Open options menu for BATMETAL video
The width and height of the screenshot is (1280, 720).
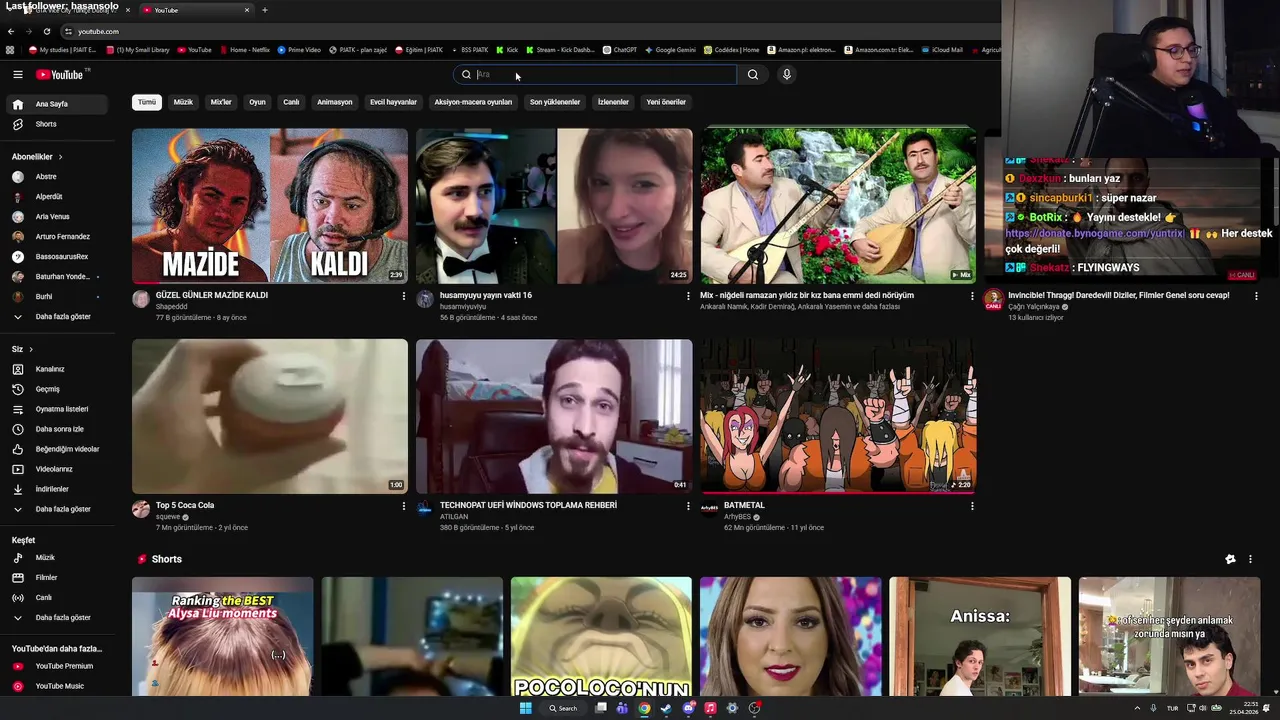pyautogui.click(x=972, y=506)
